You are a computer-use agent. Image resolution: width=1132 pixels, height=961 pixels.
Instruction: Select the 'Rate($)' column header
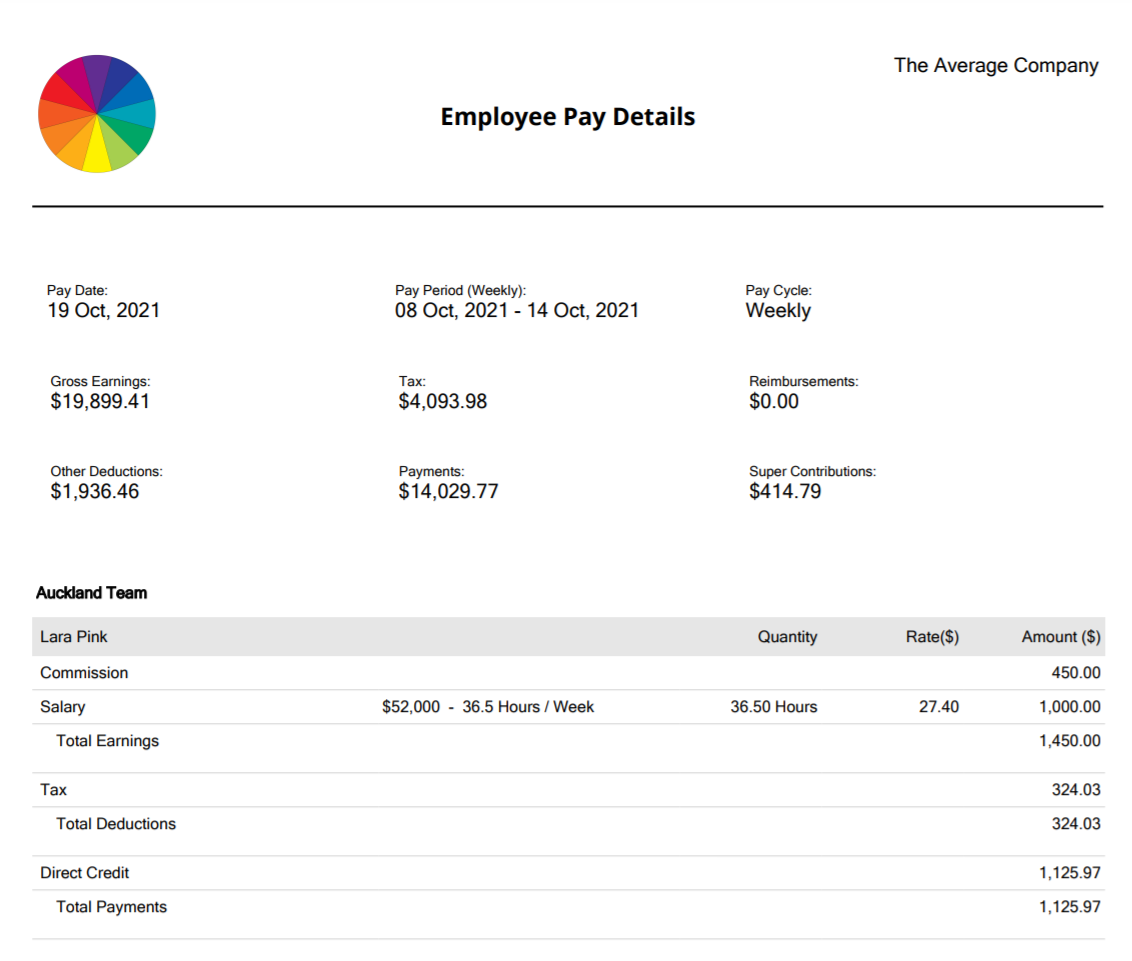pyautogui.click(x=932, y=637)
